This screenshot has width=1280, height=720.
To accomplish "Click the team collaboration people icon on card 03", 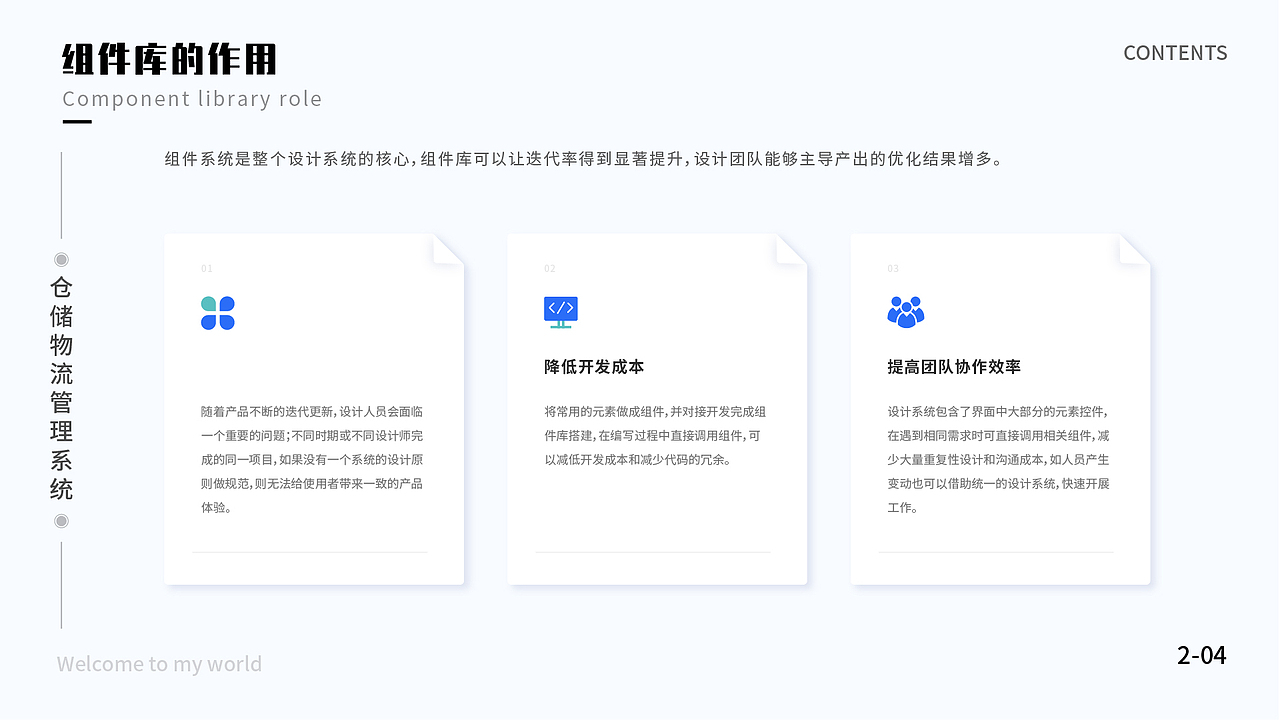I will click(x=906, y=311).
